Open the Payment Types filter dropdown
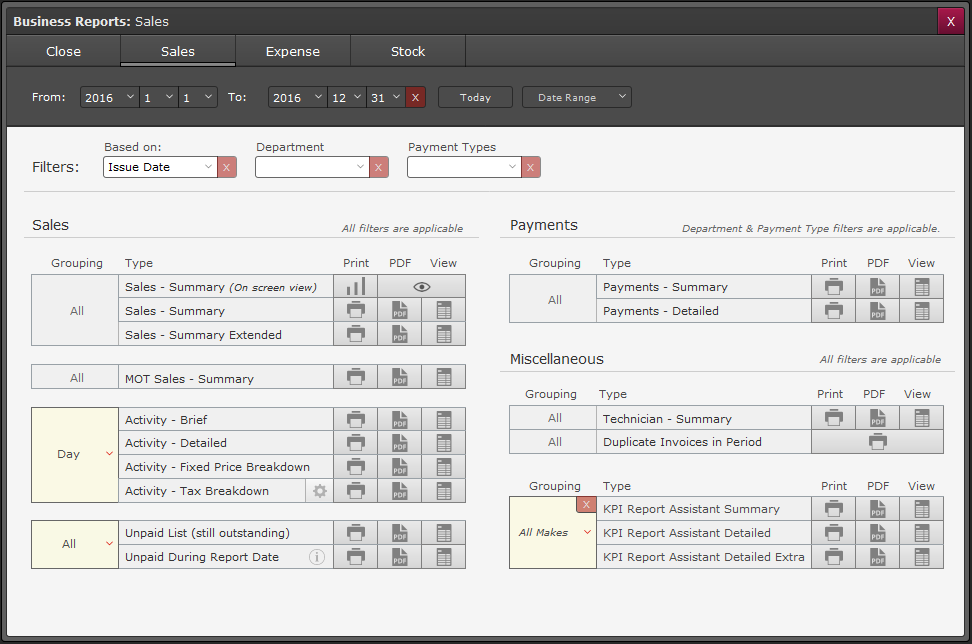The width and height of the screenshot is (972, 644). 464,167
